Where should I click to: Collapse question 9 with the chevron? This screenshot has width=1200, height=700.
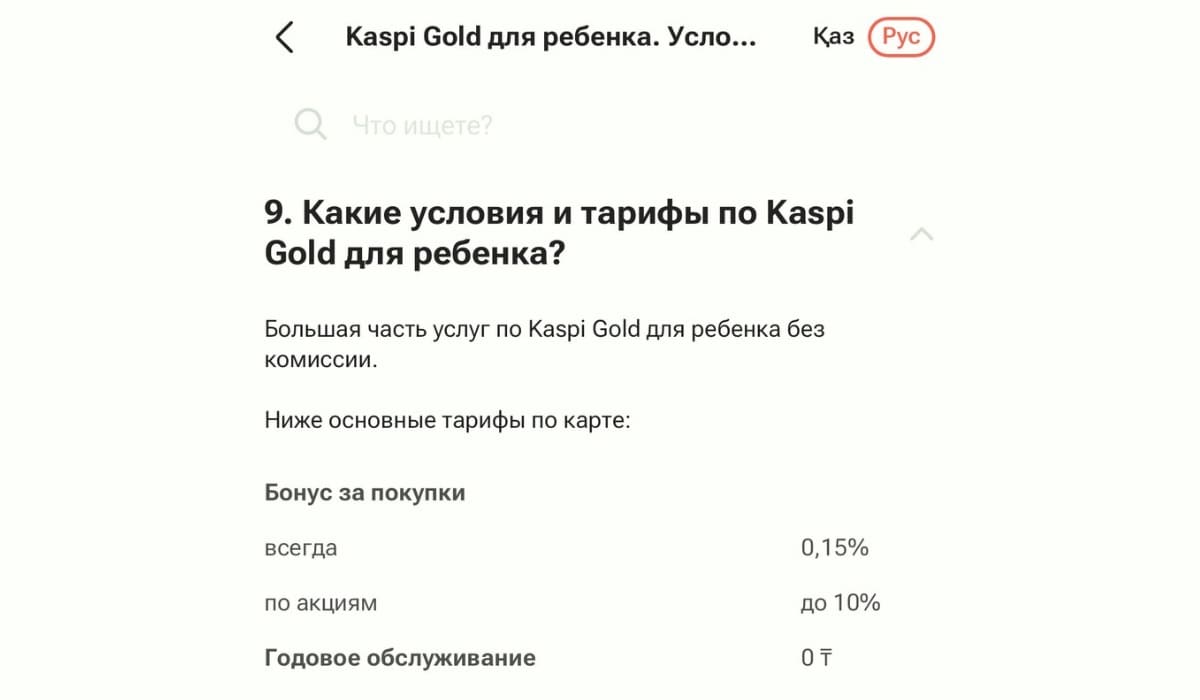921,235
